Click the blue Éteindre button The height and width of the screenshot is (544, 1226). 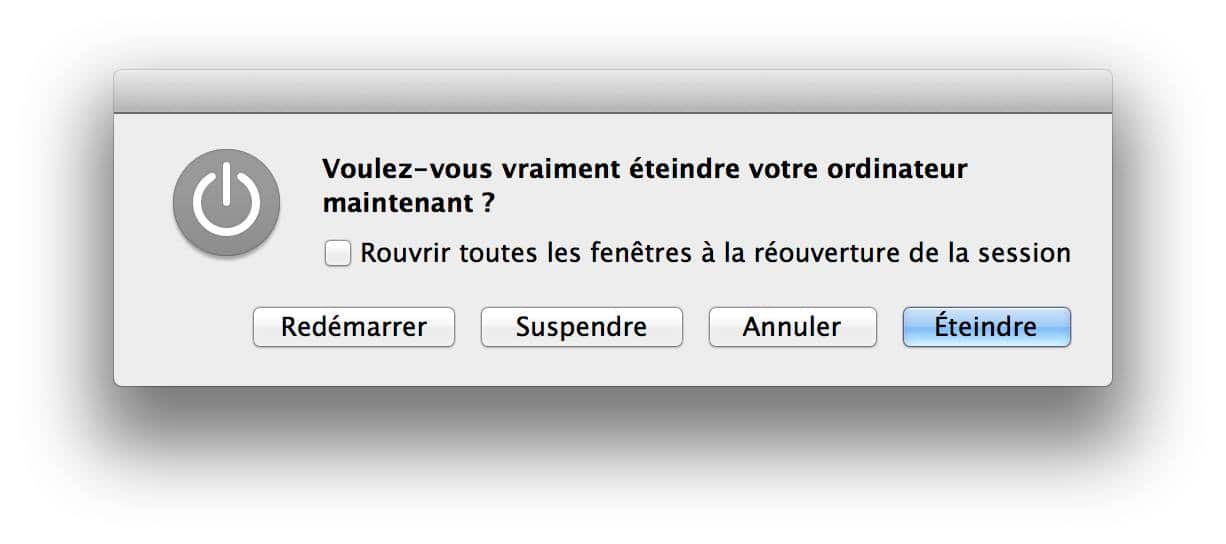pos(986,327)
